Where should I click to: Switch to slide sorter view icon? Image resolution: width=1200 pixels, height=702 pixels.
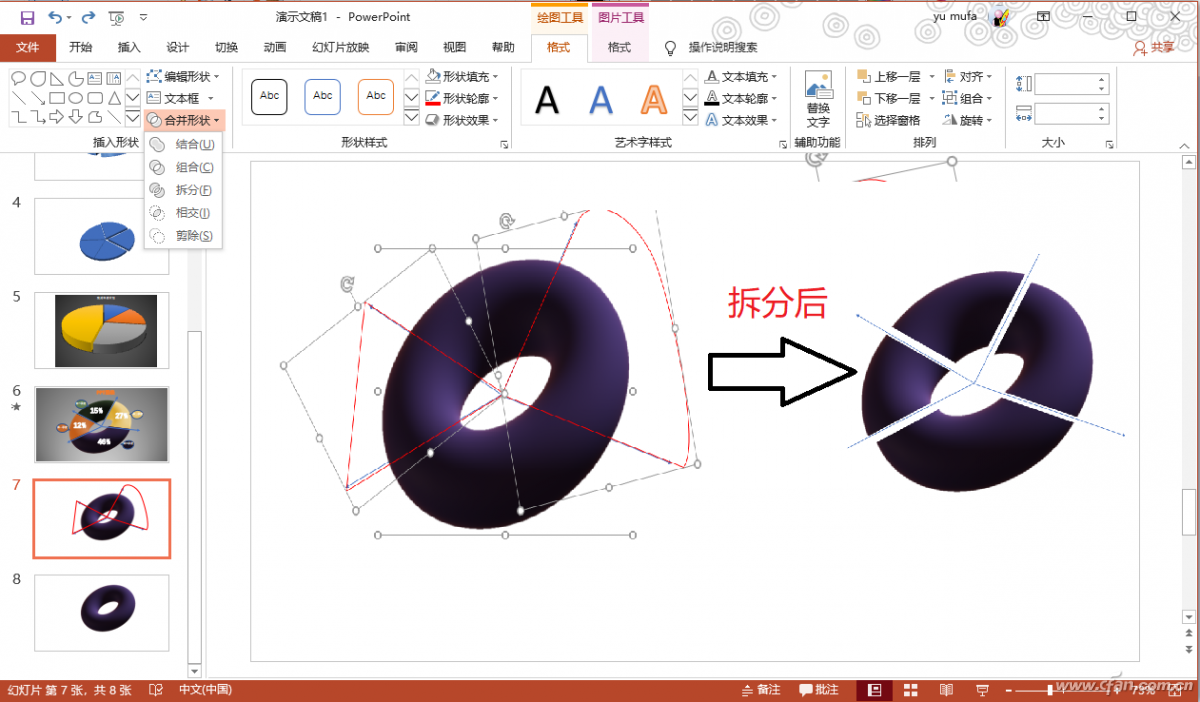911,690
